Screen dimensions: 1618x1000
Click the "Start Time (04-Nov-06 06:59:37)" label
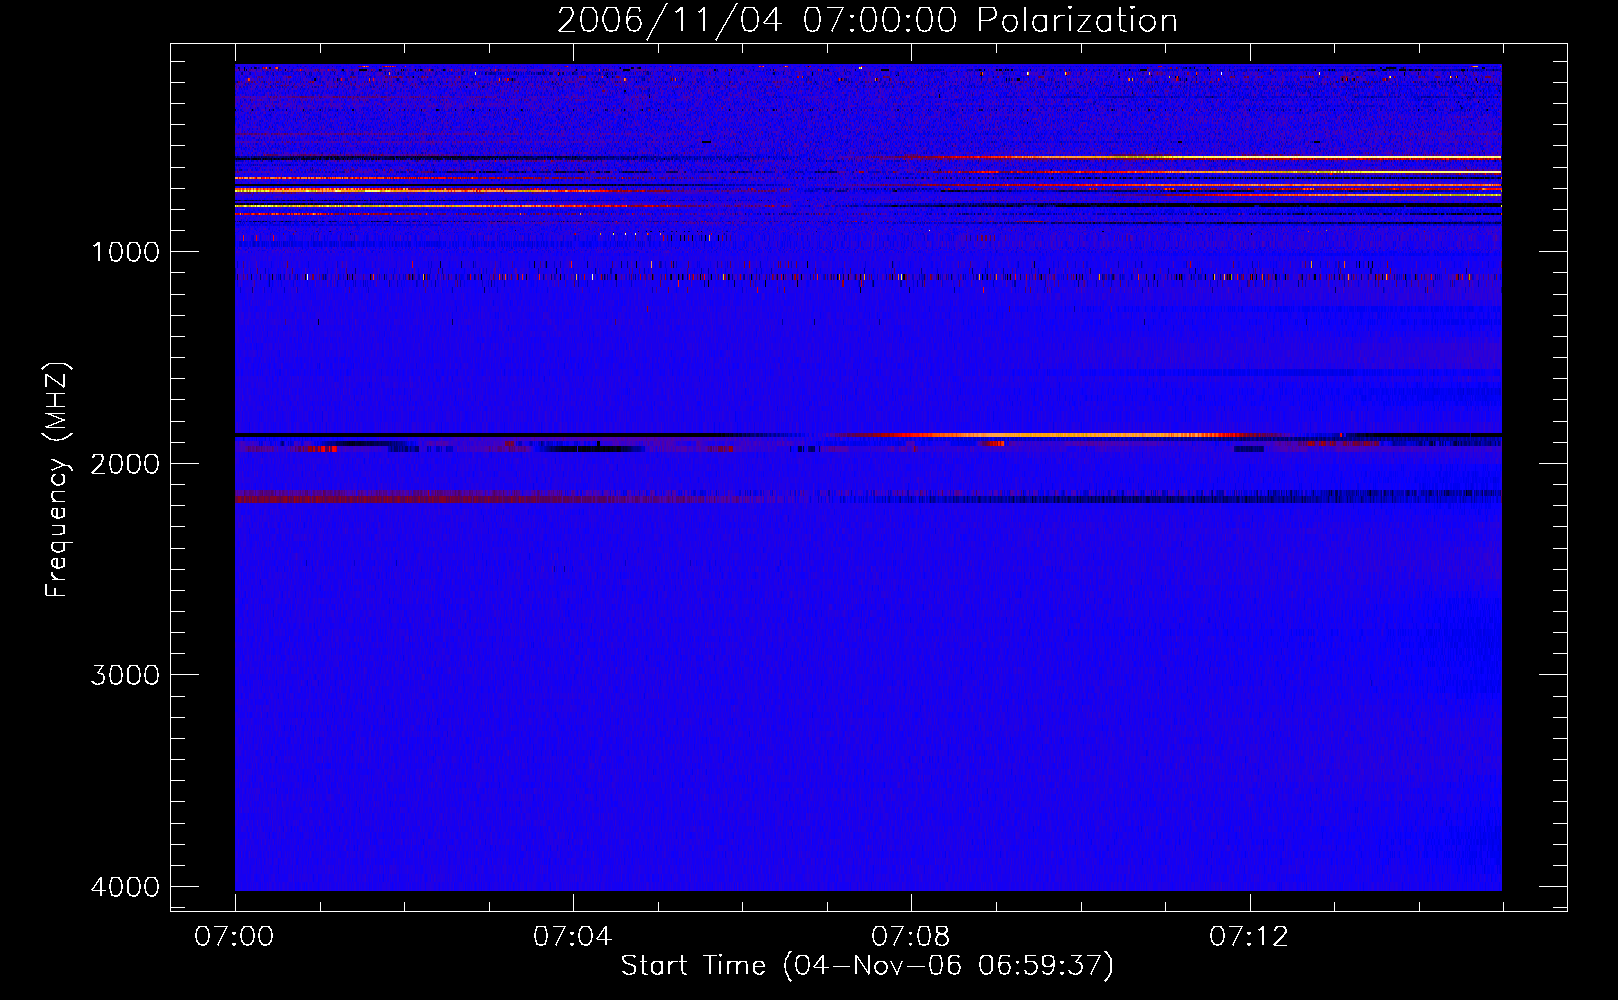867,966
